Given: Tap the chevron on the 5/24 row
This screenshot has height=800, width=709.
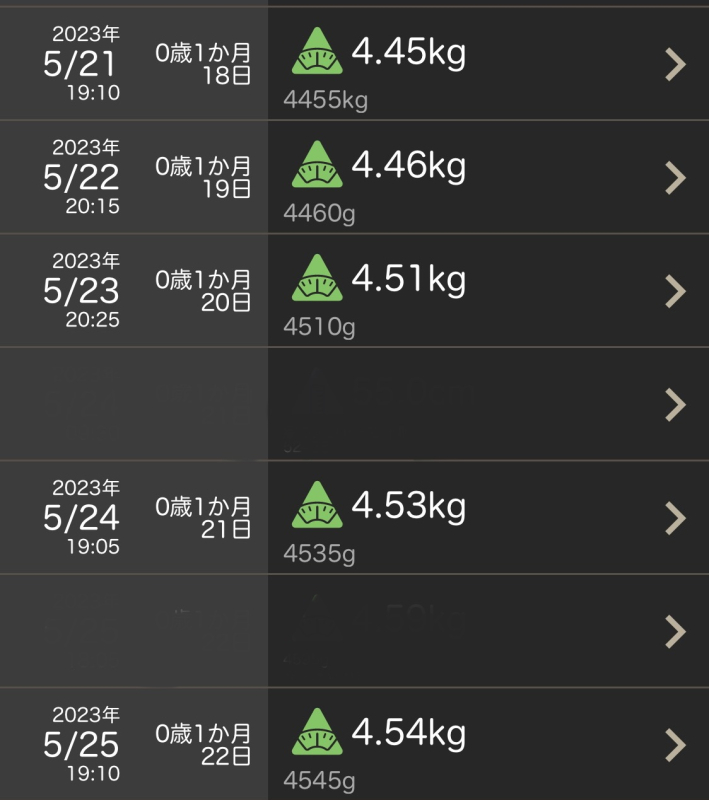Looking at the screenshot, I should [676, 518].
